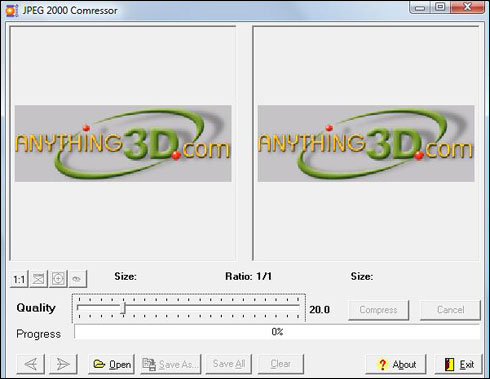
Task: Click the 1:1 actual size icon
Action: click(x=19, y=279)
